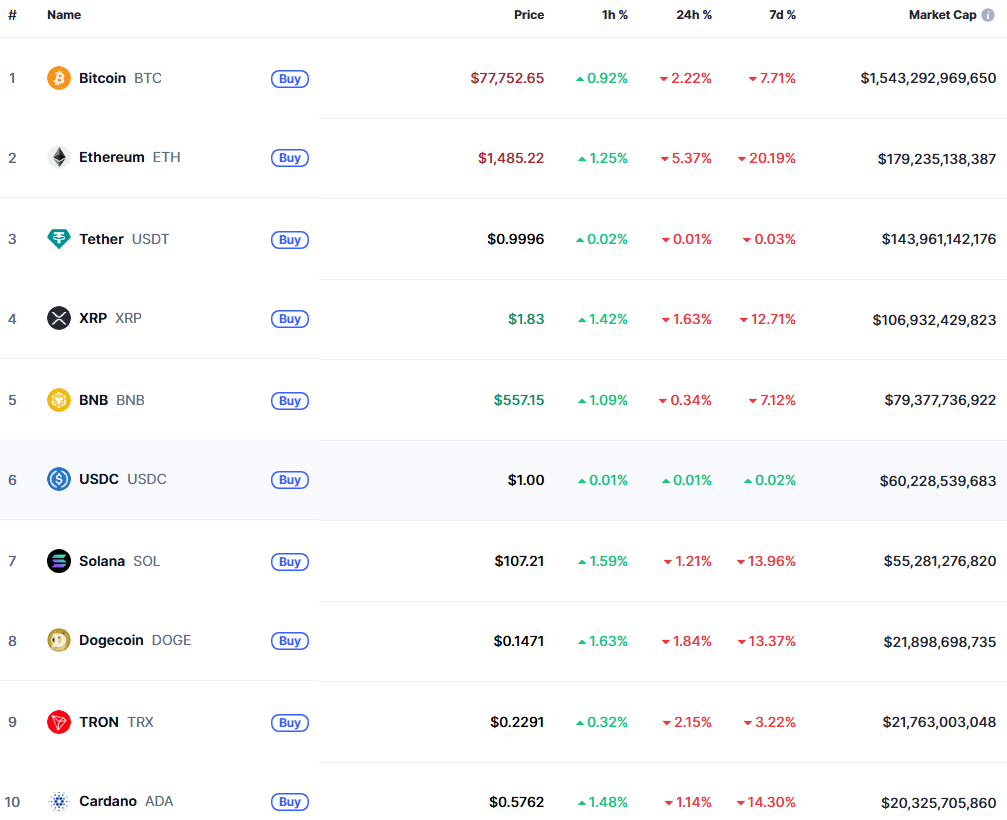
Task: Sort by the Name column header
Action: pyautogui.click(x=64, y=15)
